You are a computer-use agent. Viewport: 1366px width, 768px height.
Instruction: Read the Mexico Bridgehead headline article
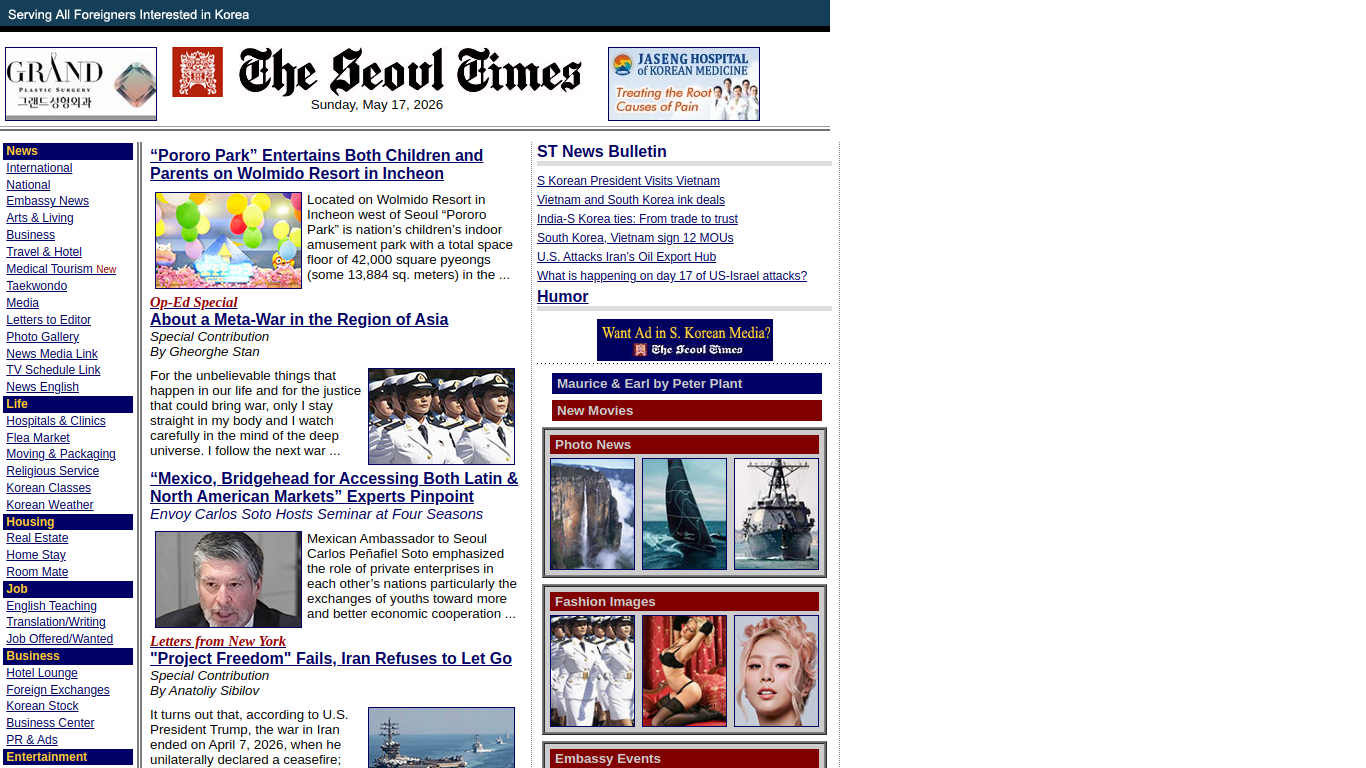click(x=334, y=487)
